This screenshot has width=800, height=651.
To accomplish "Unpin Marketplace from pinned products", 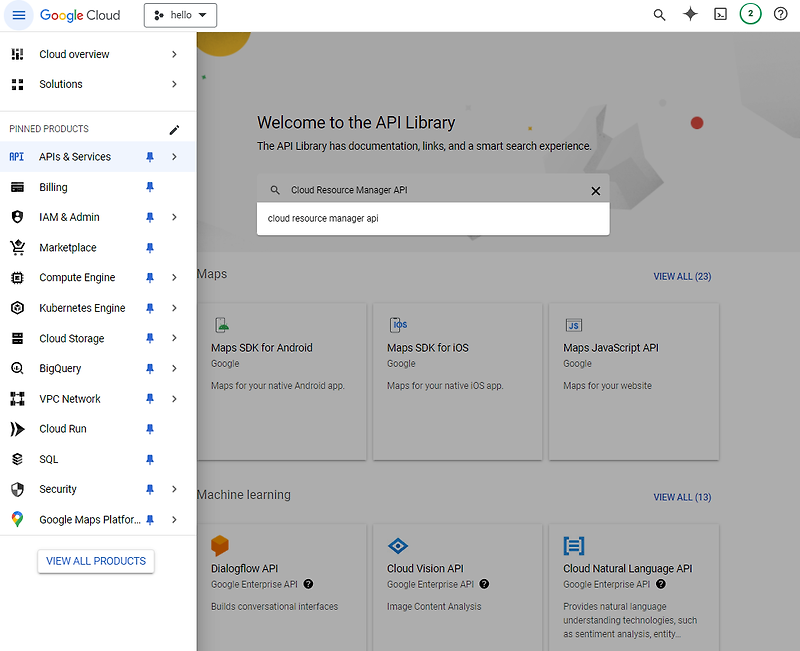I will [x=150, y=247].
